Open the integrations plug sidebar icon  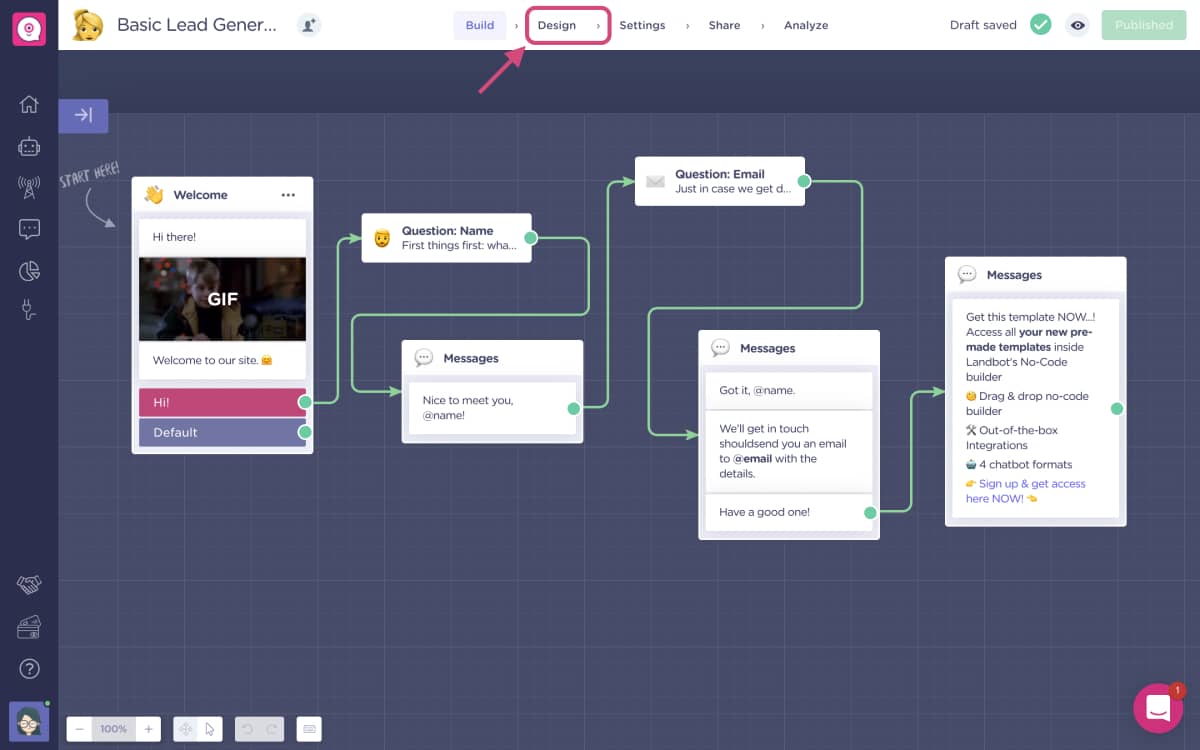[29, 311]
